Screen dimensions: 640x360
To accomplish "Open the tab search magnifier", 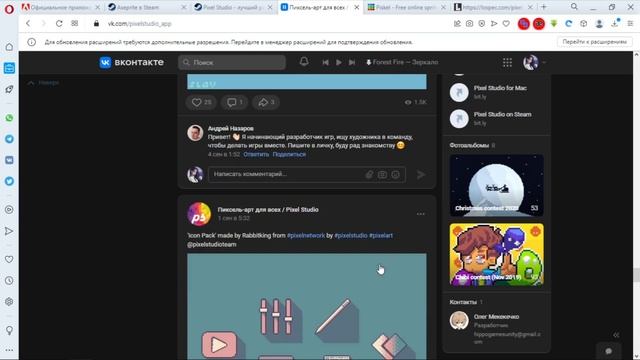I will pos(574,7).
